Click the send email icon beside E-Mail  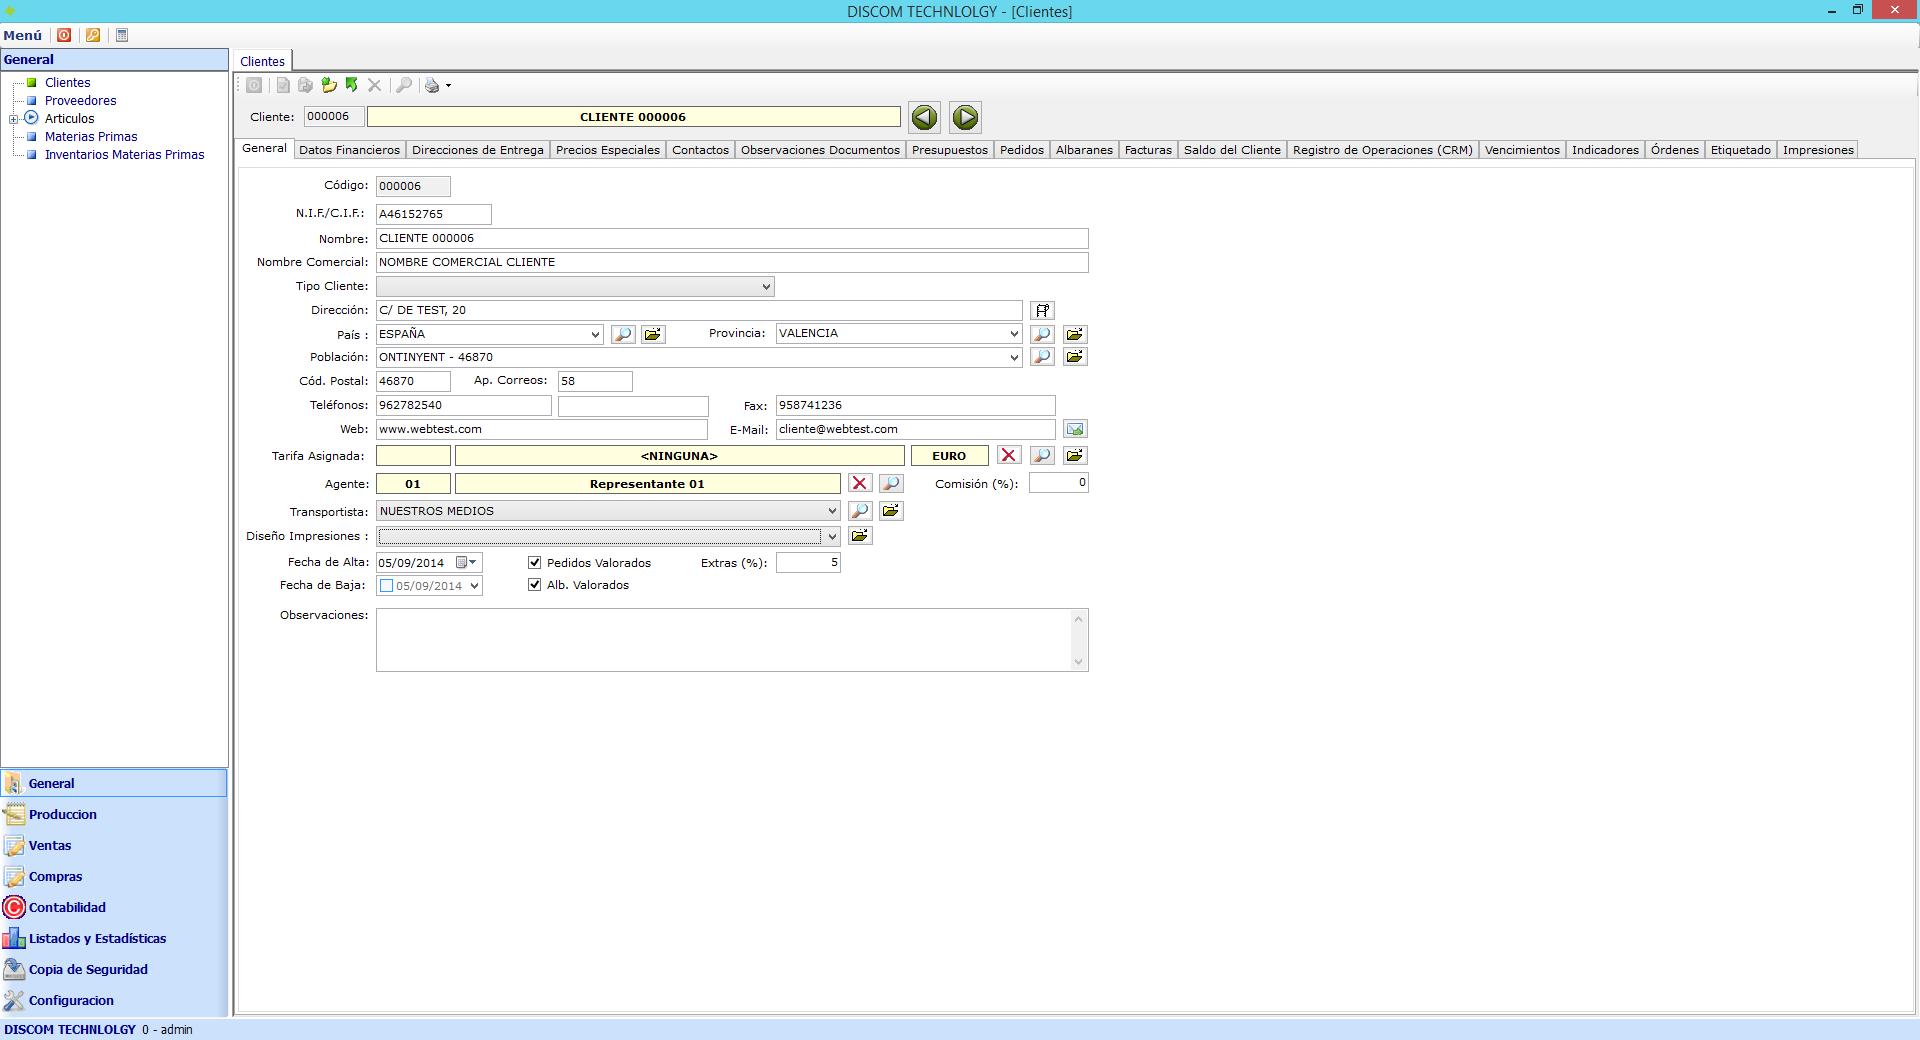coord(1075,430)
